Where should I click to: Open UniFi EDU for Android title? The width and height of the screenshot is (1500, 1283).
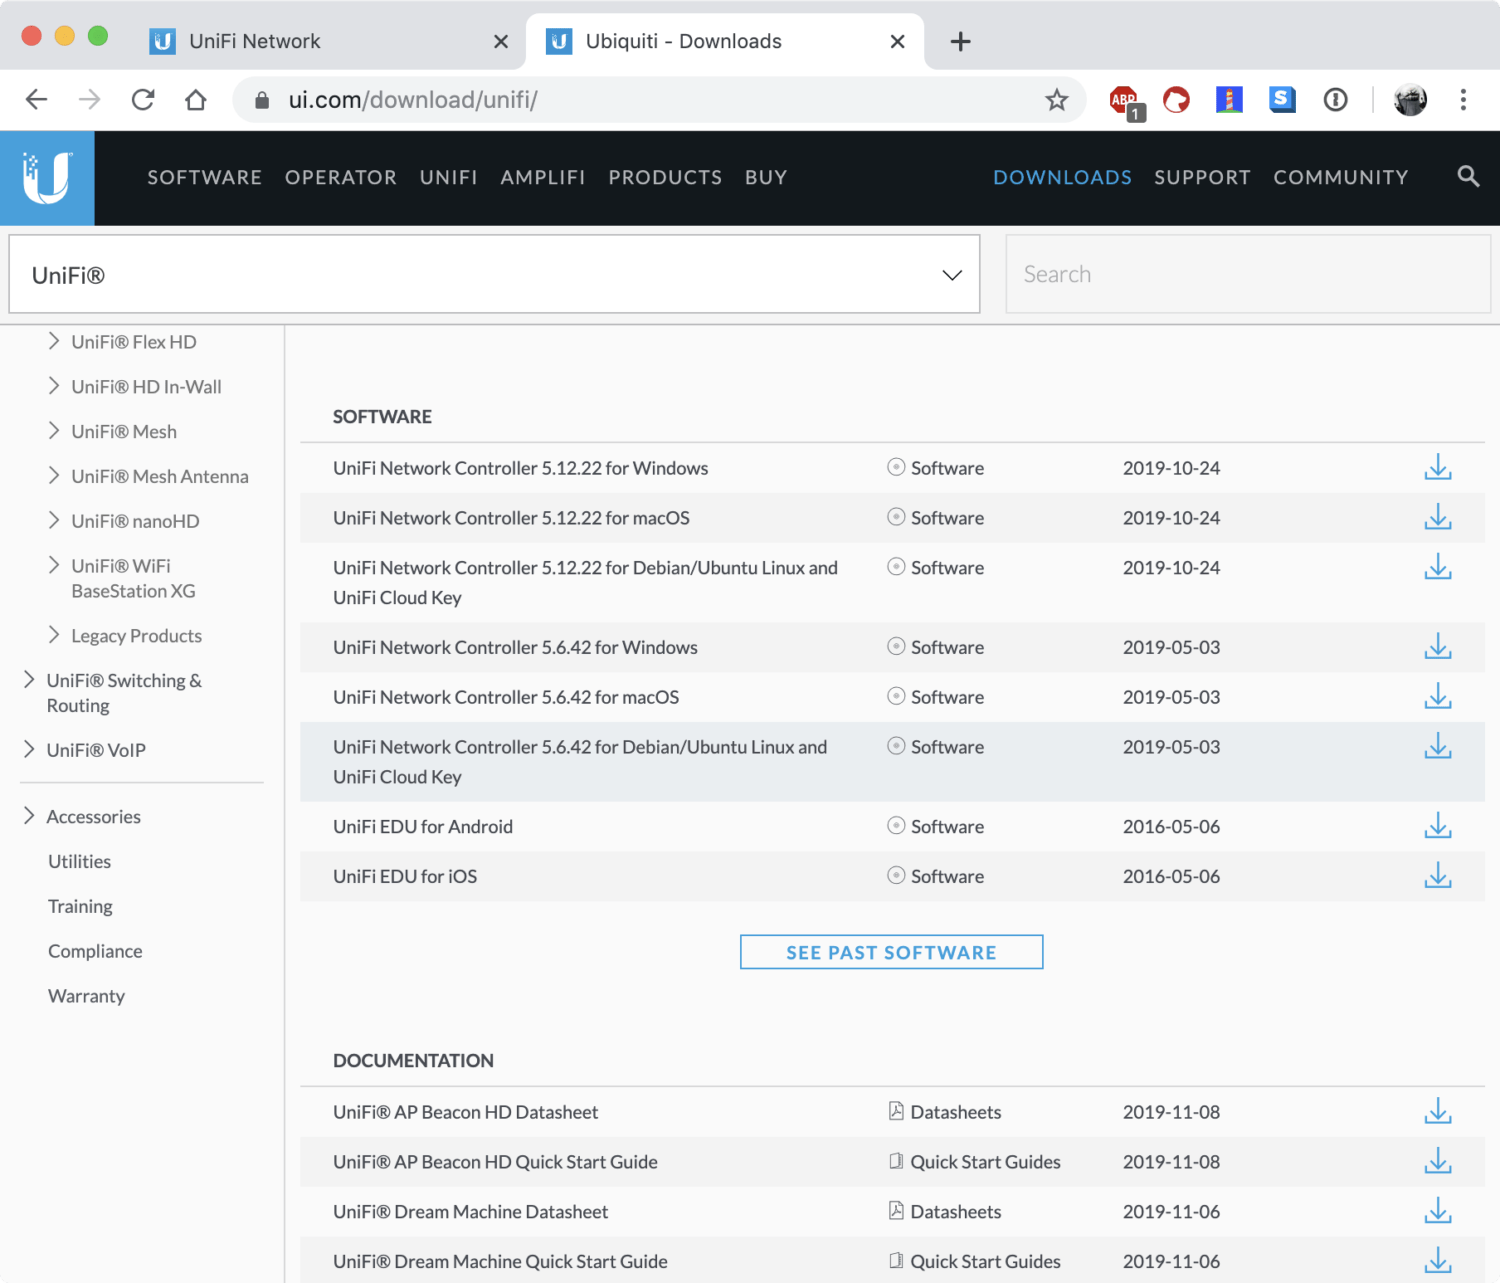coord(423,826)
